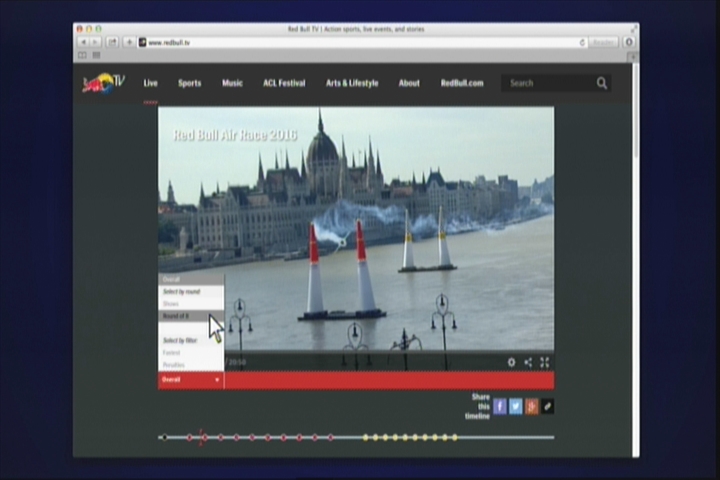Open the Sports menu
Screen dimensions: 720x480
190,83
